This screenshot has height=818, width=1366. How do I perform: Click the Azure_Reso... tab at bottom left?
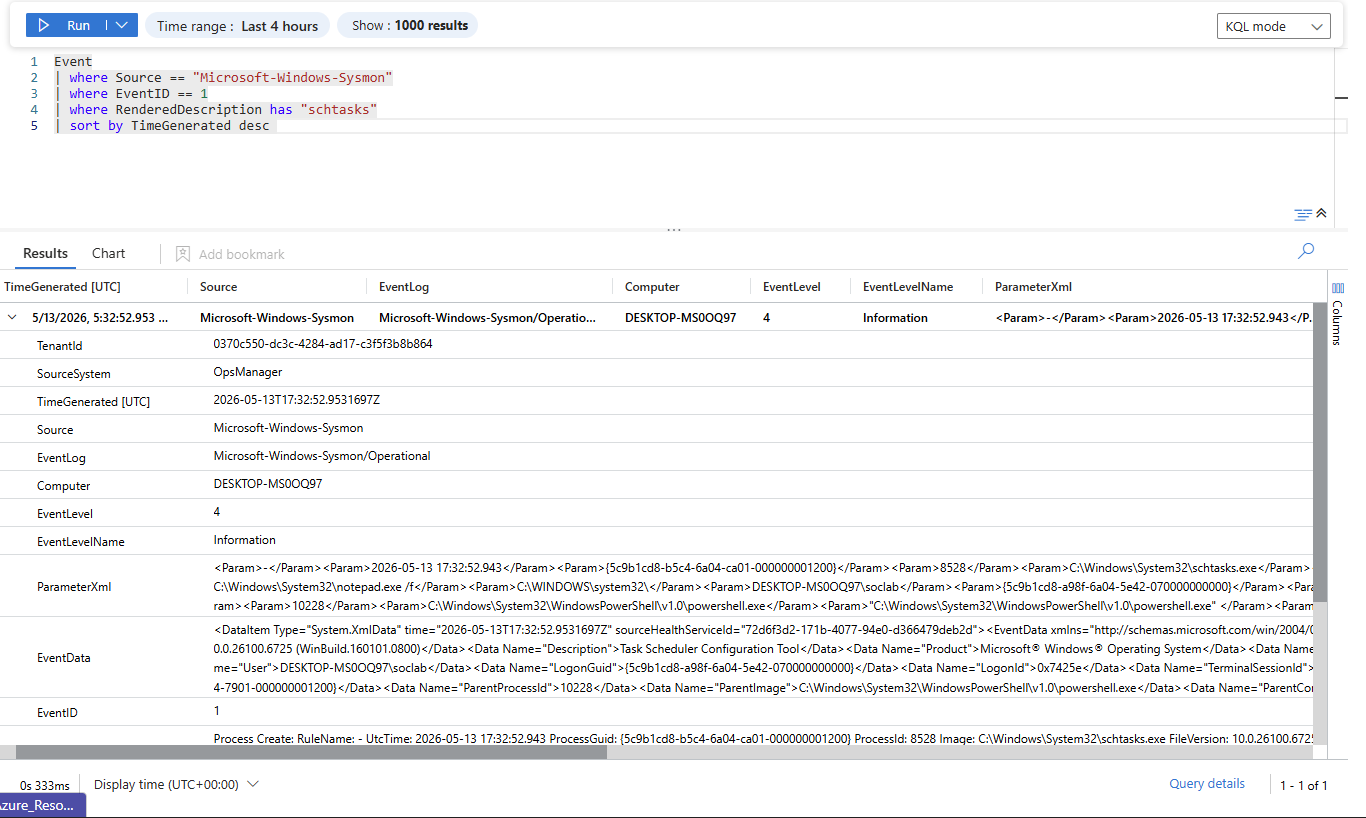pos(42,806)
